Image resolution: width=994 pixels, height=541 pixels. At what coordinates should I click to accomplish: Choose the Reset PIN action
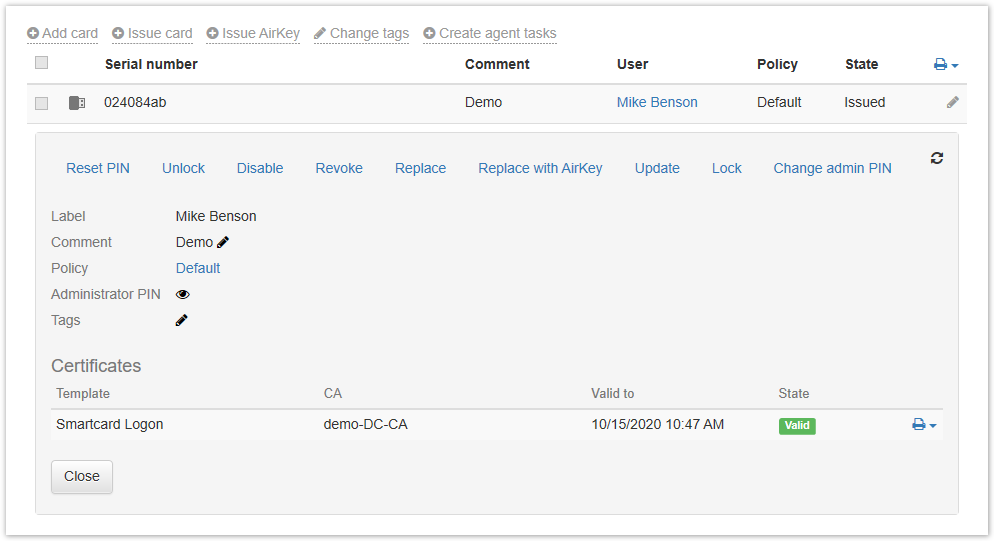pyautogui.click(x=98, y=168)
